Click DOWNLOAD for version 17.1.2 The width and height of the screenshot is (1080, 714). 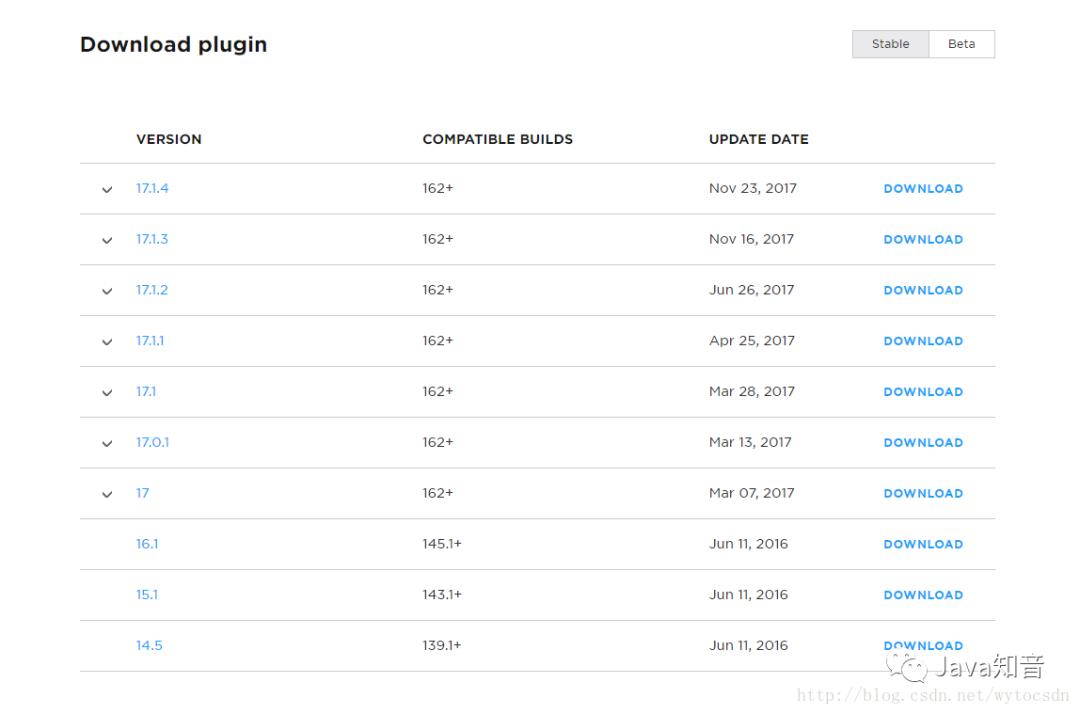click(923, 290)
